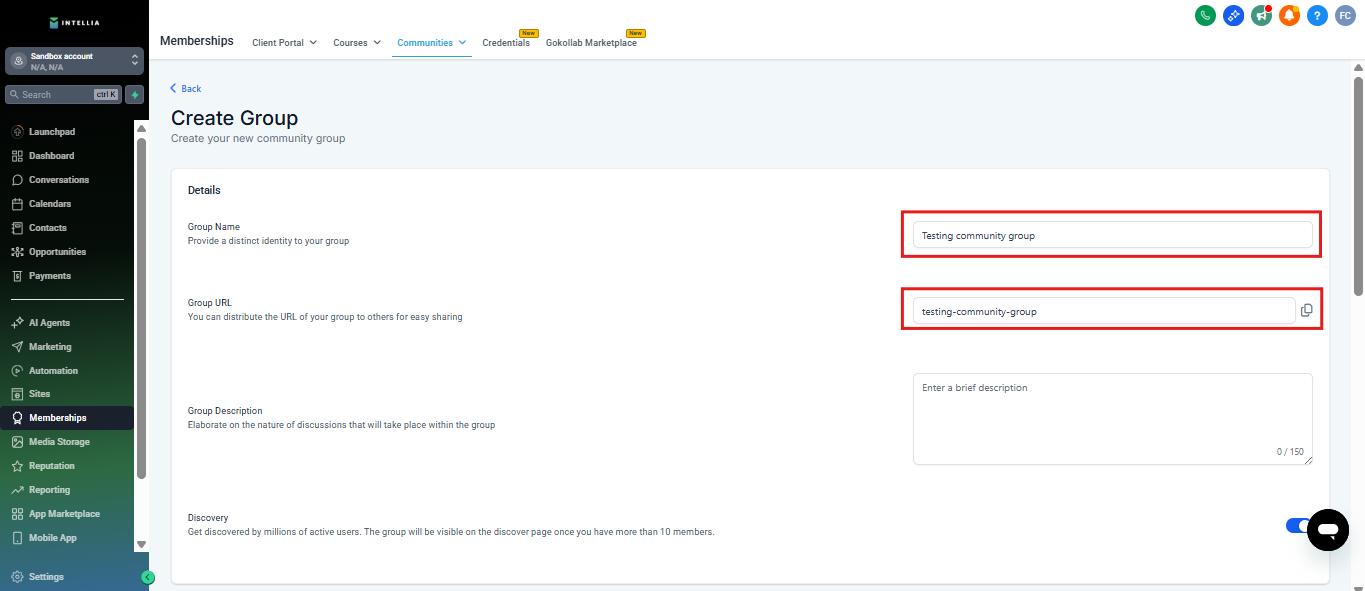
Task: Open Automation in the sidebar
Action: click(53, 371)
